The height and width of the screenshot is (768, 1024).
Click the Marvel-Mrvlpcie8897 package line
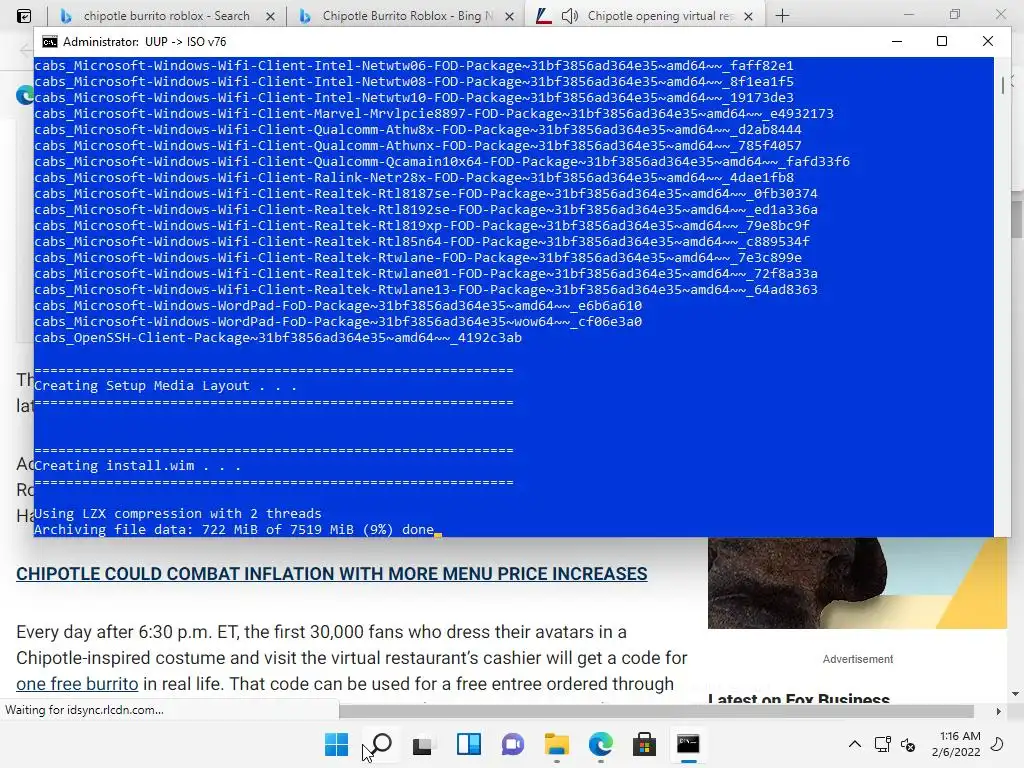tap(434, 113)
